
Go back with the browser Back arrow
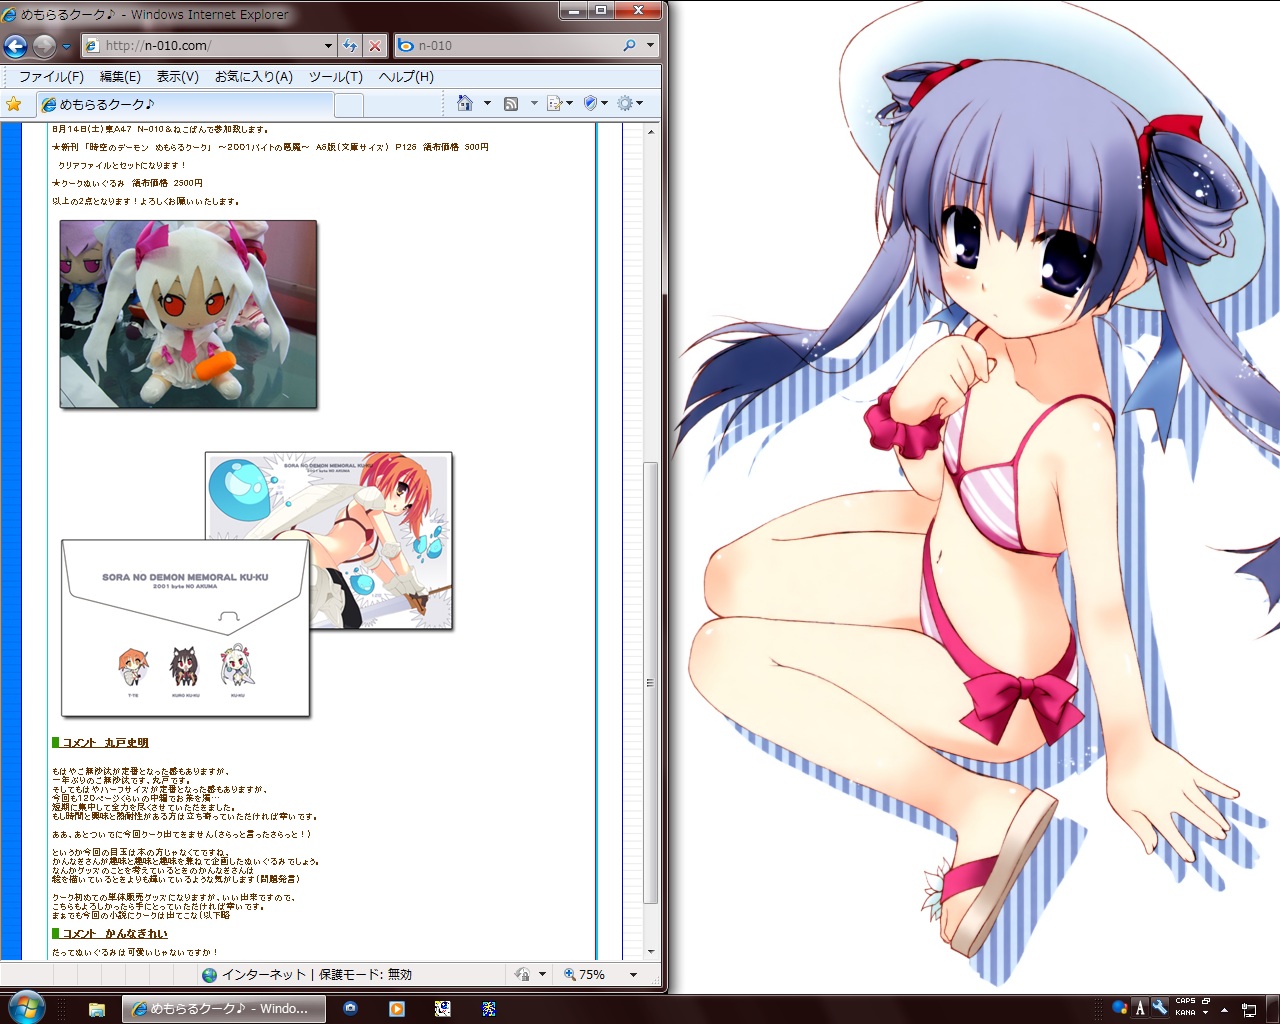coord(15,46)
